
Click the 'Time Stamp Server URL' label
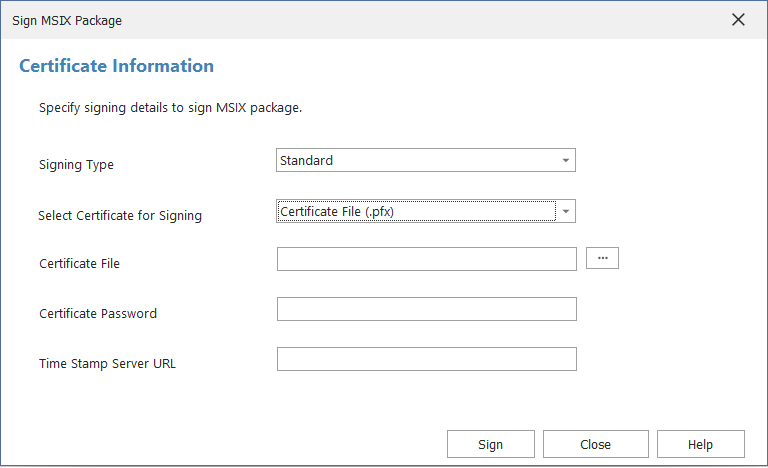[x=107, y=363]
